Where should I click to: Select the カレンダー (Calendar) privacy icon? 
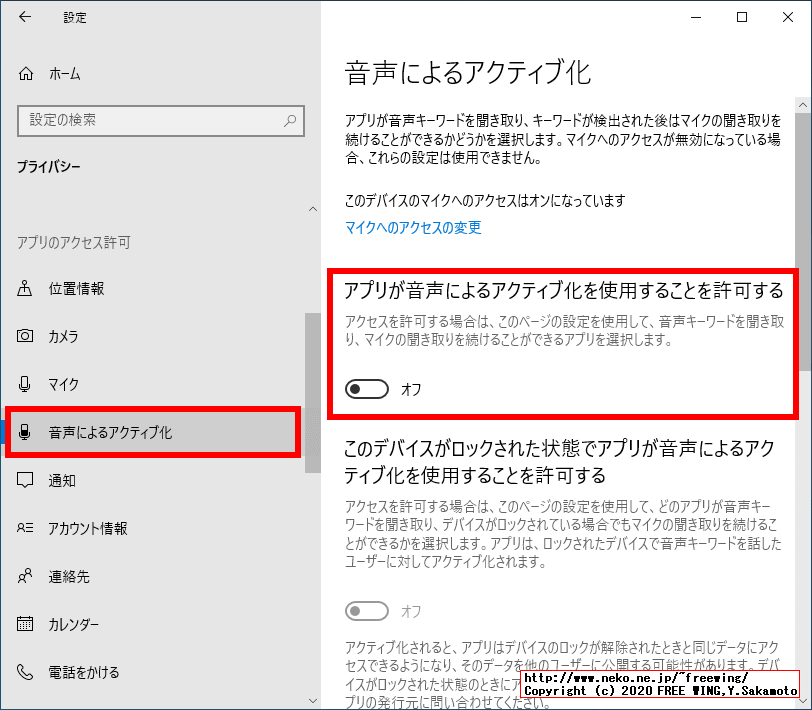point(22,624)
